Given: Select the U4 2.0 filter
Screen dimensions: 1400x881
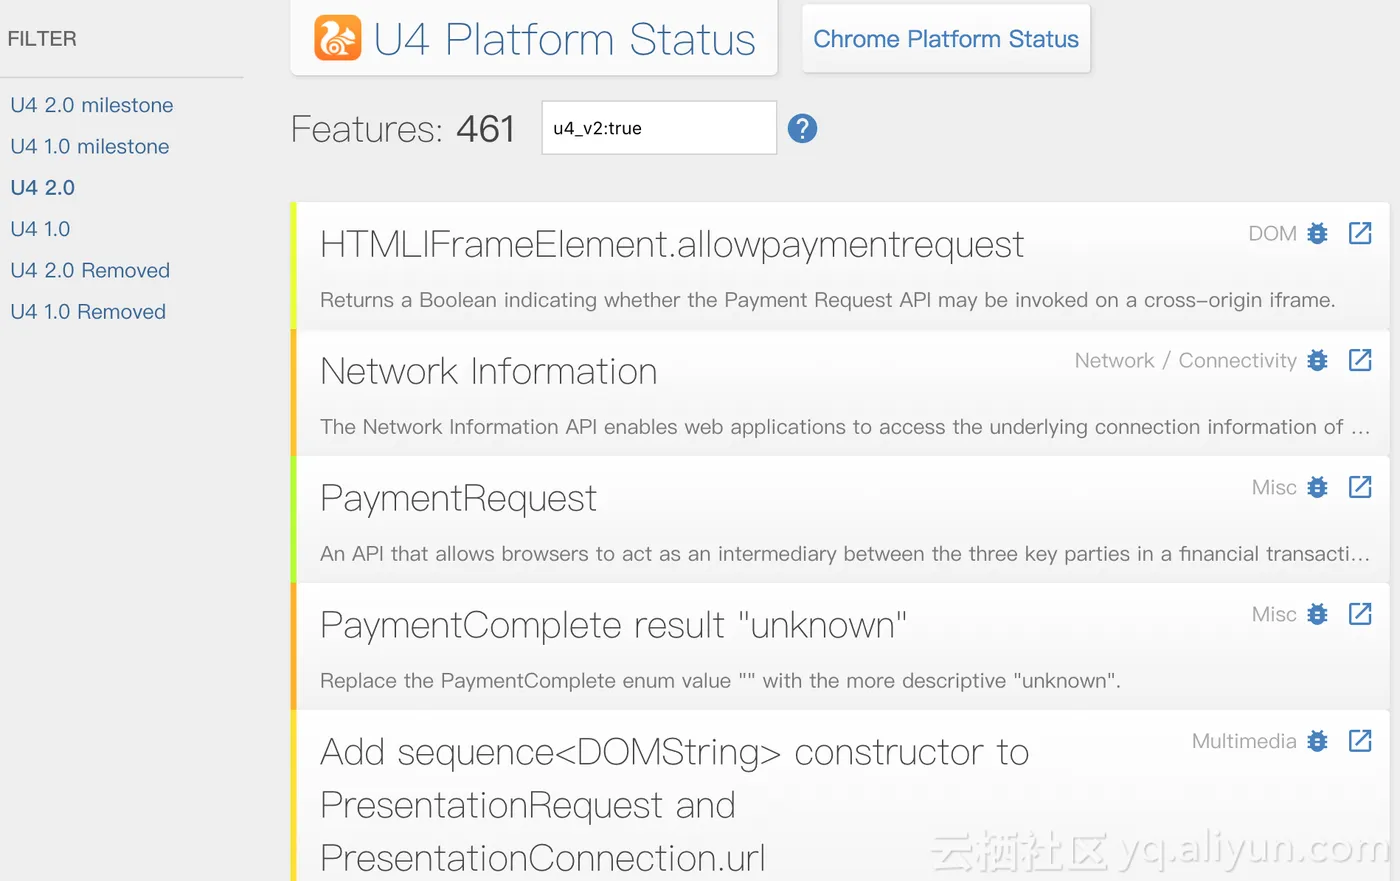Looking at the screenshot, I should (x=43, y=187).
